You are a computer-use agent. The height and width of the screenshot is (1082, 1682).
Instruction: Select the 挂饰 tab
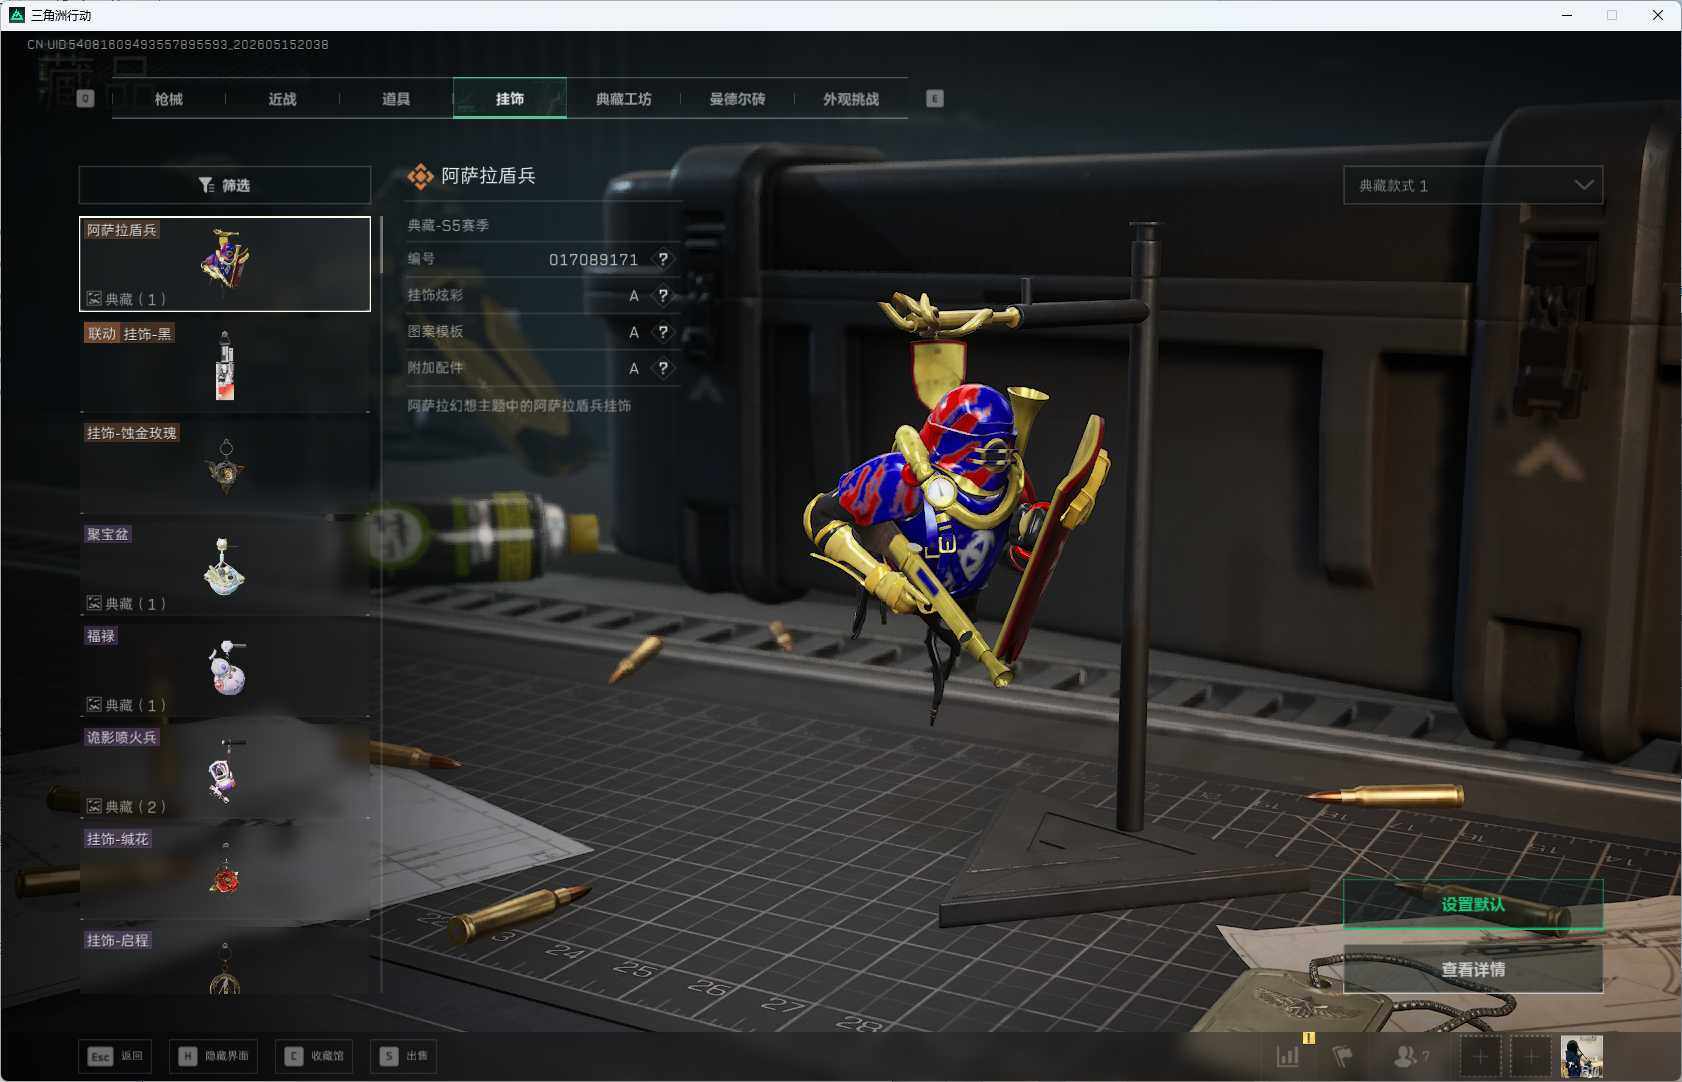[510, 99]
